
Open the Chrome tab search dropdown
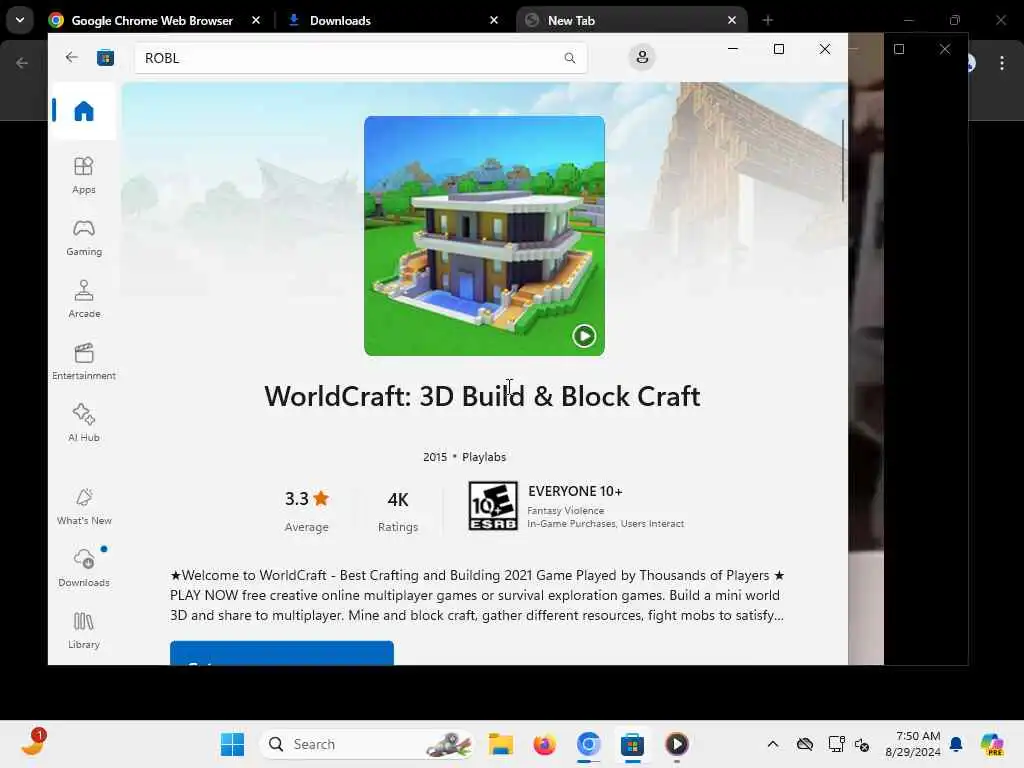click(x=20, y=20)
